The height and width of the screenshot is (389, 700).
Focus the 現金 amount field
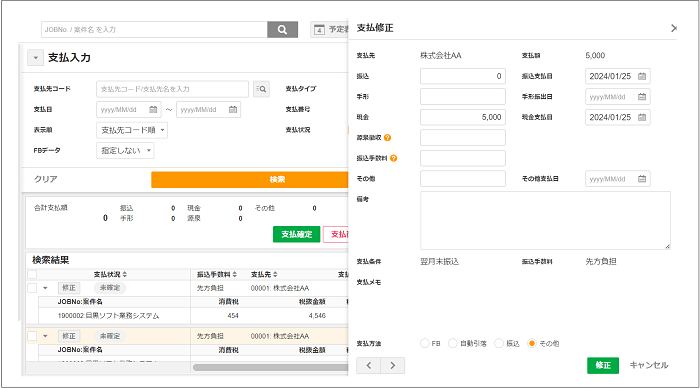[462, 117]
